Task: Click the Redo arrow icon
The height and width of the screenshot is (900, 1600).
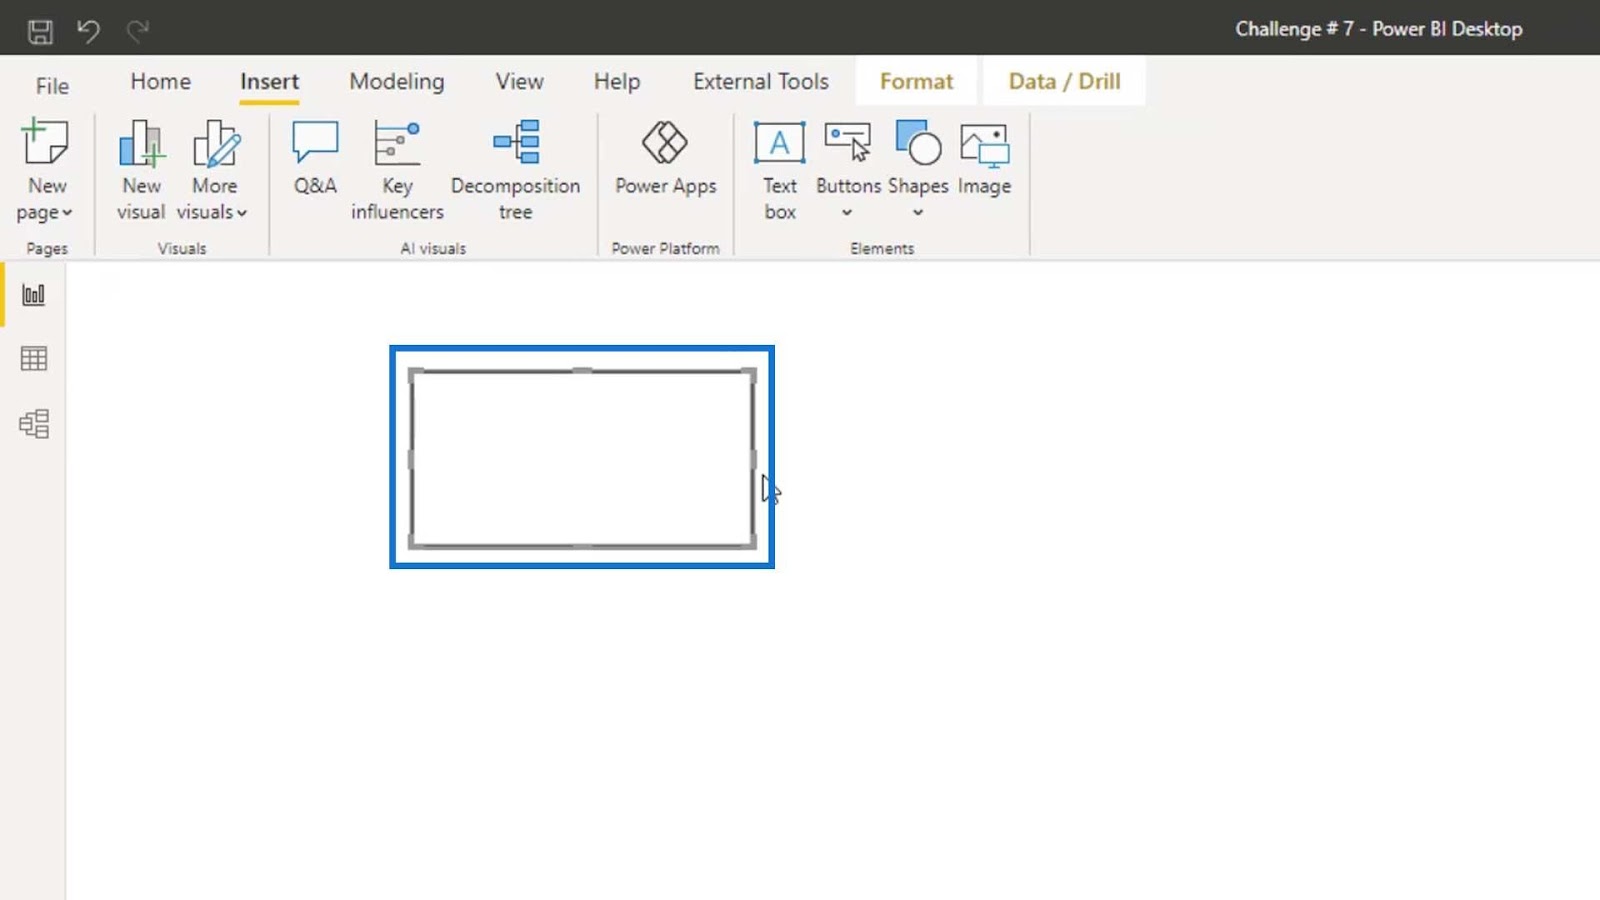Action: [x=137, y=31]
